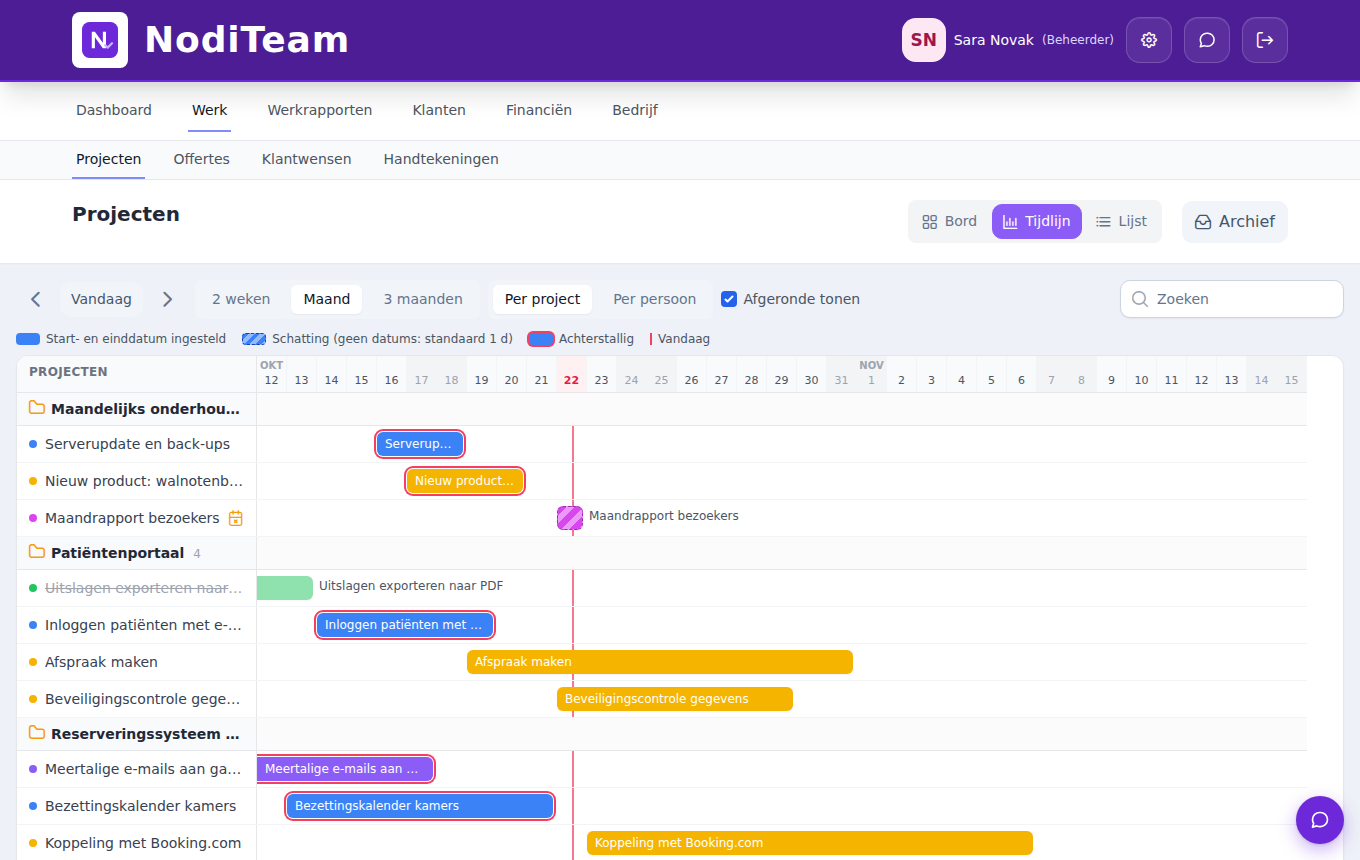The image size is (1360, 860).
Task: Click the magnifier icon in the search box
Action: [1139, 299]
